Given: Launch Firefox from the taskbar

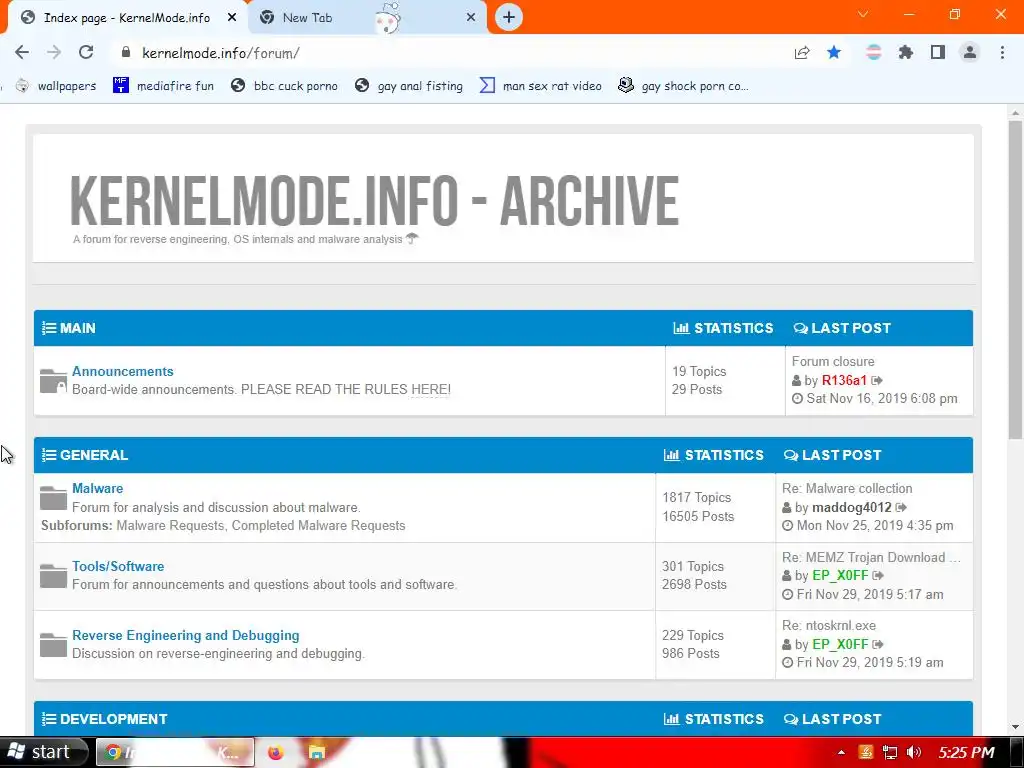Looking at the screenshot, I should (x=276, y=752).
